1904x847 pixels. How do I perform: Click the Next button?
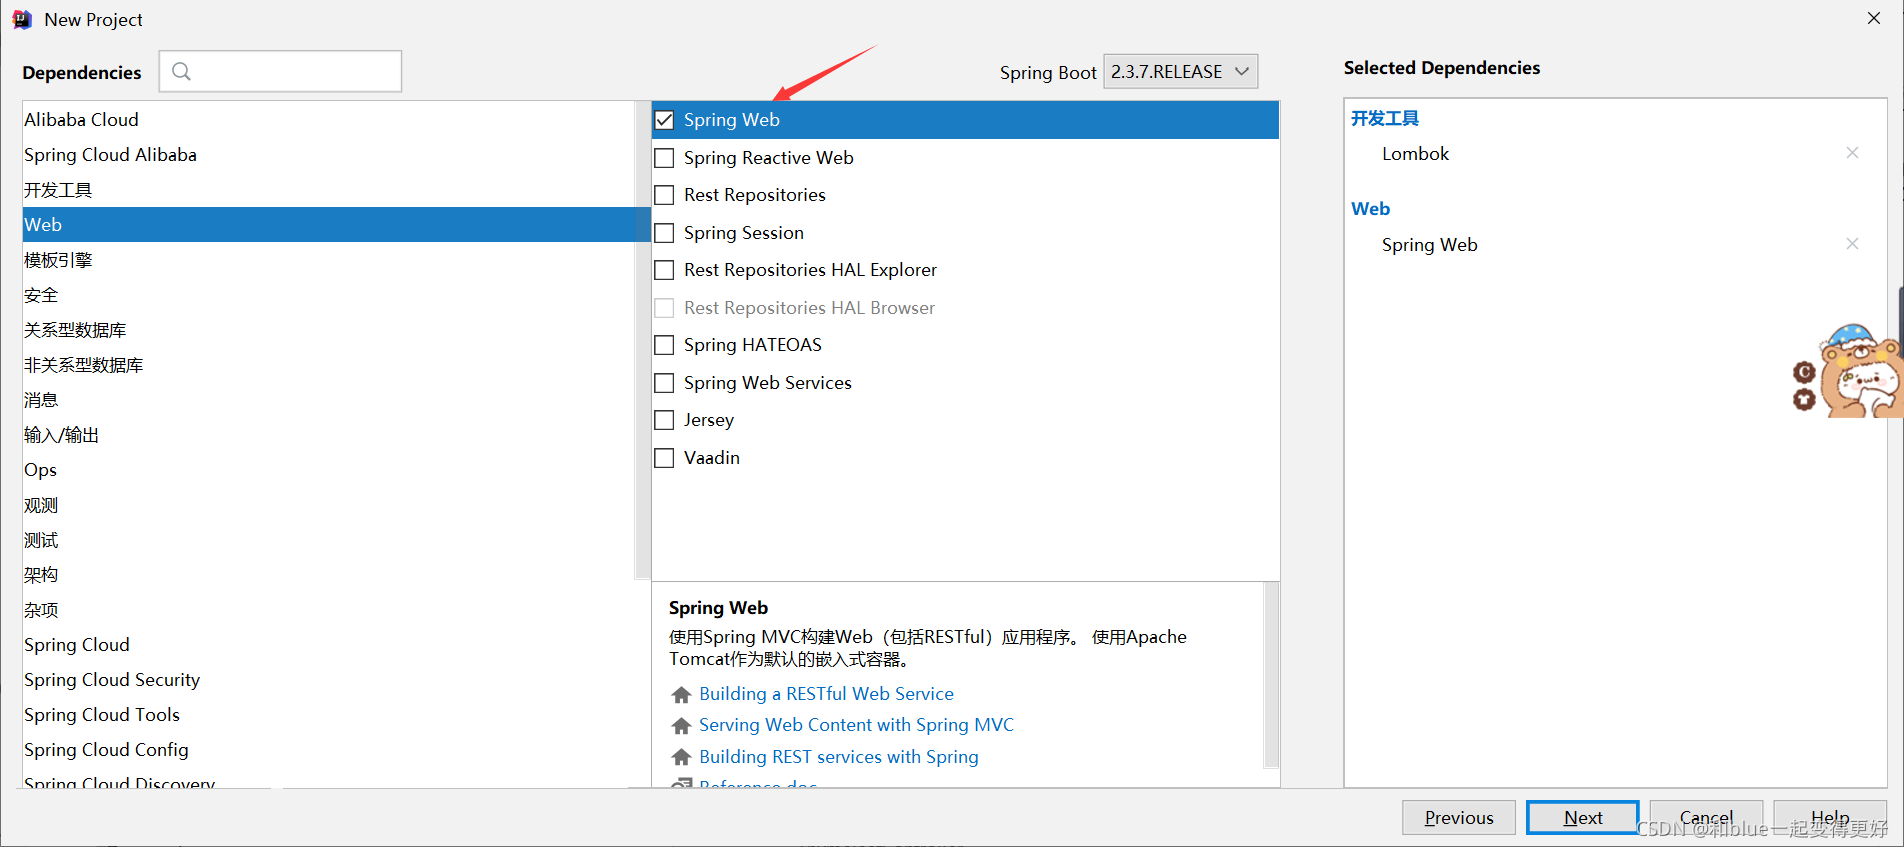tap(1583, 818)
